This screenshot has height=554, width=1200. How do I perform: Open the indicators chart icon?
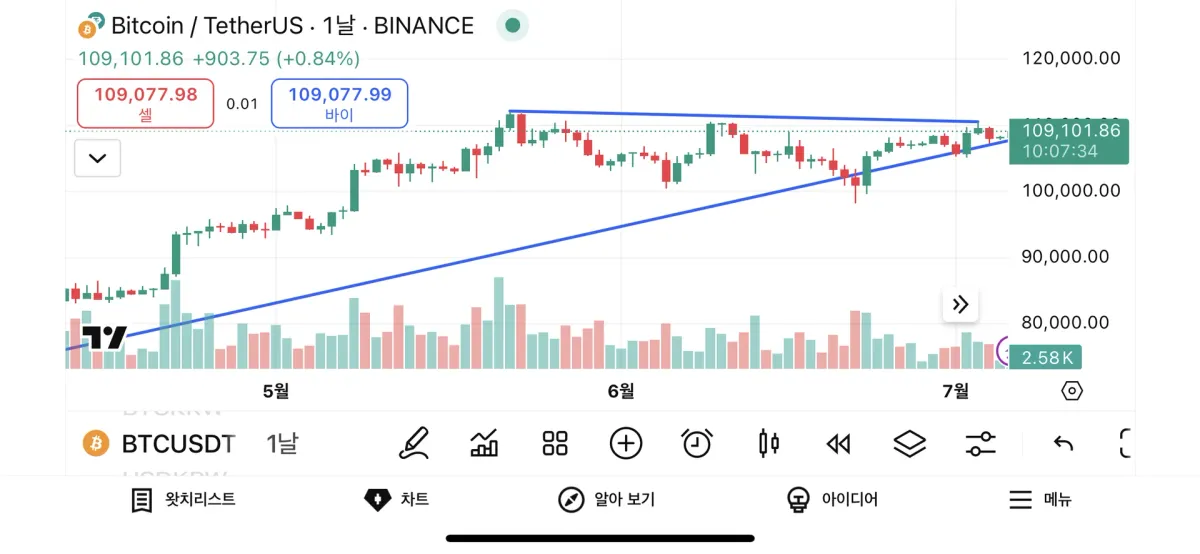click(x=485, y=442)
